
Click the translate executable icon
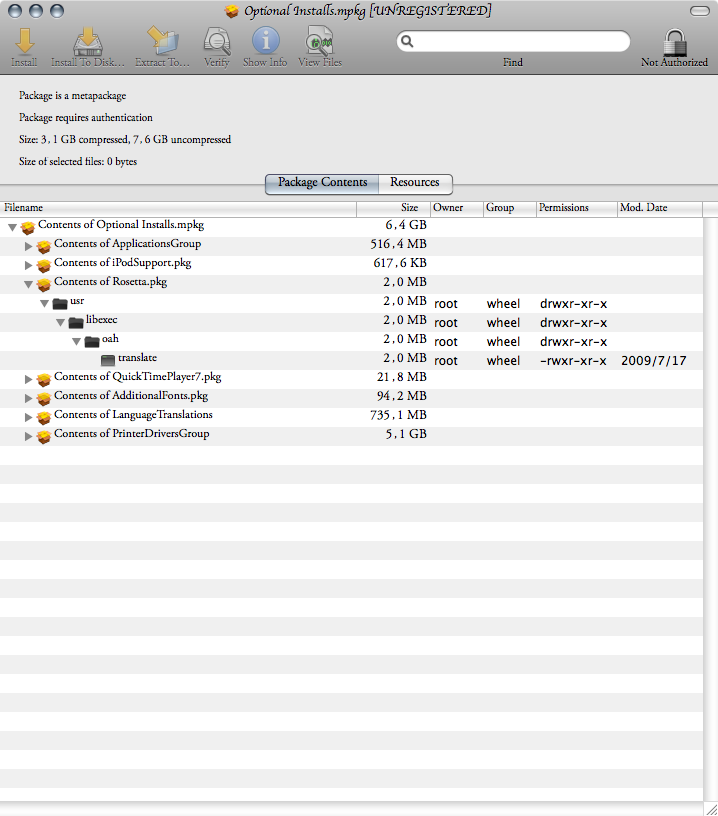(108, 360)
